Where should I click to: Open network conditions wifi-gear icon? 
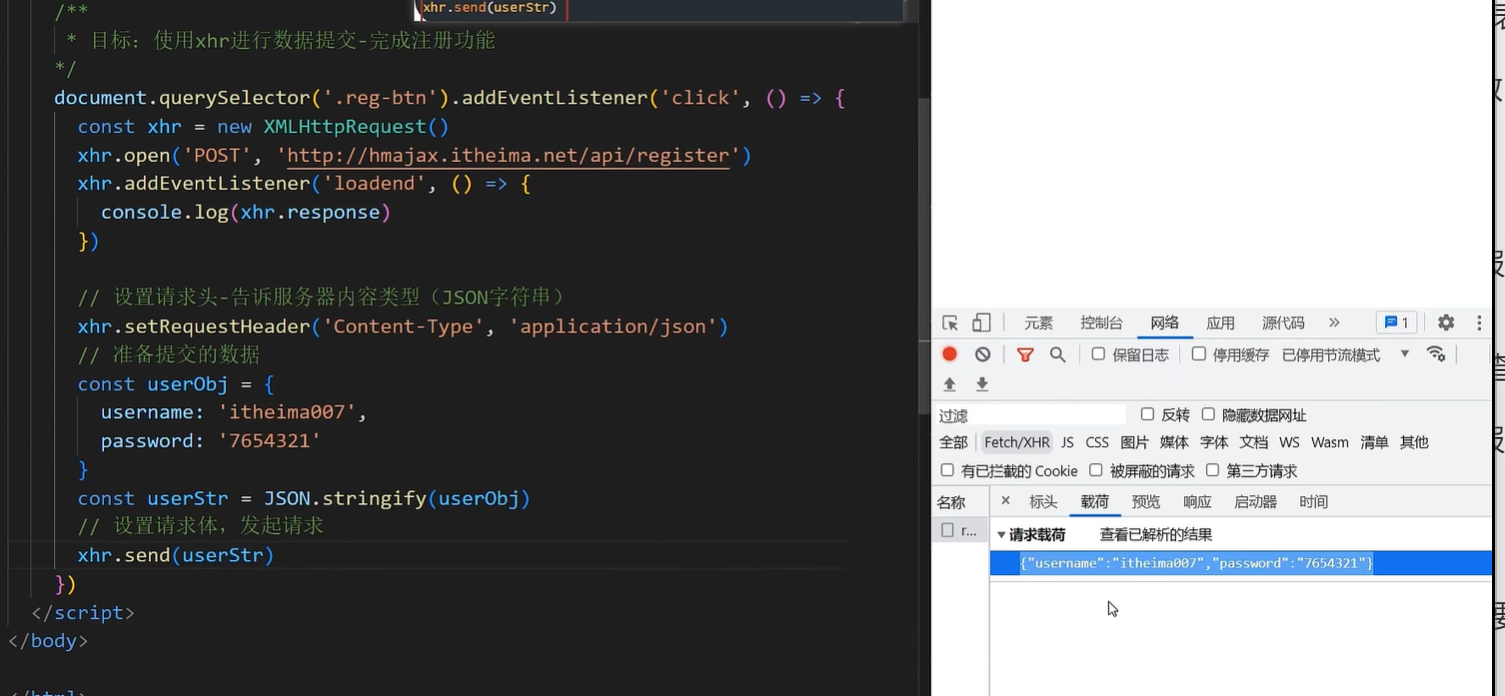1436,354
